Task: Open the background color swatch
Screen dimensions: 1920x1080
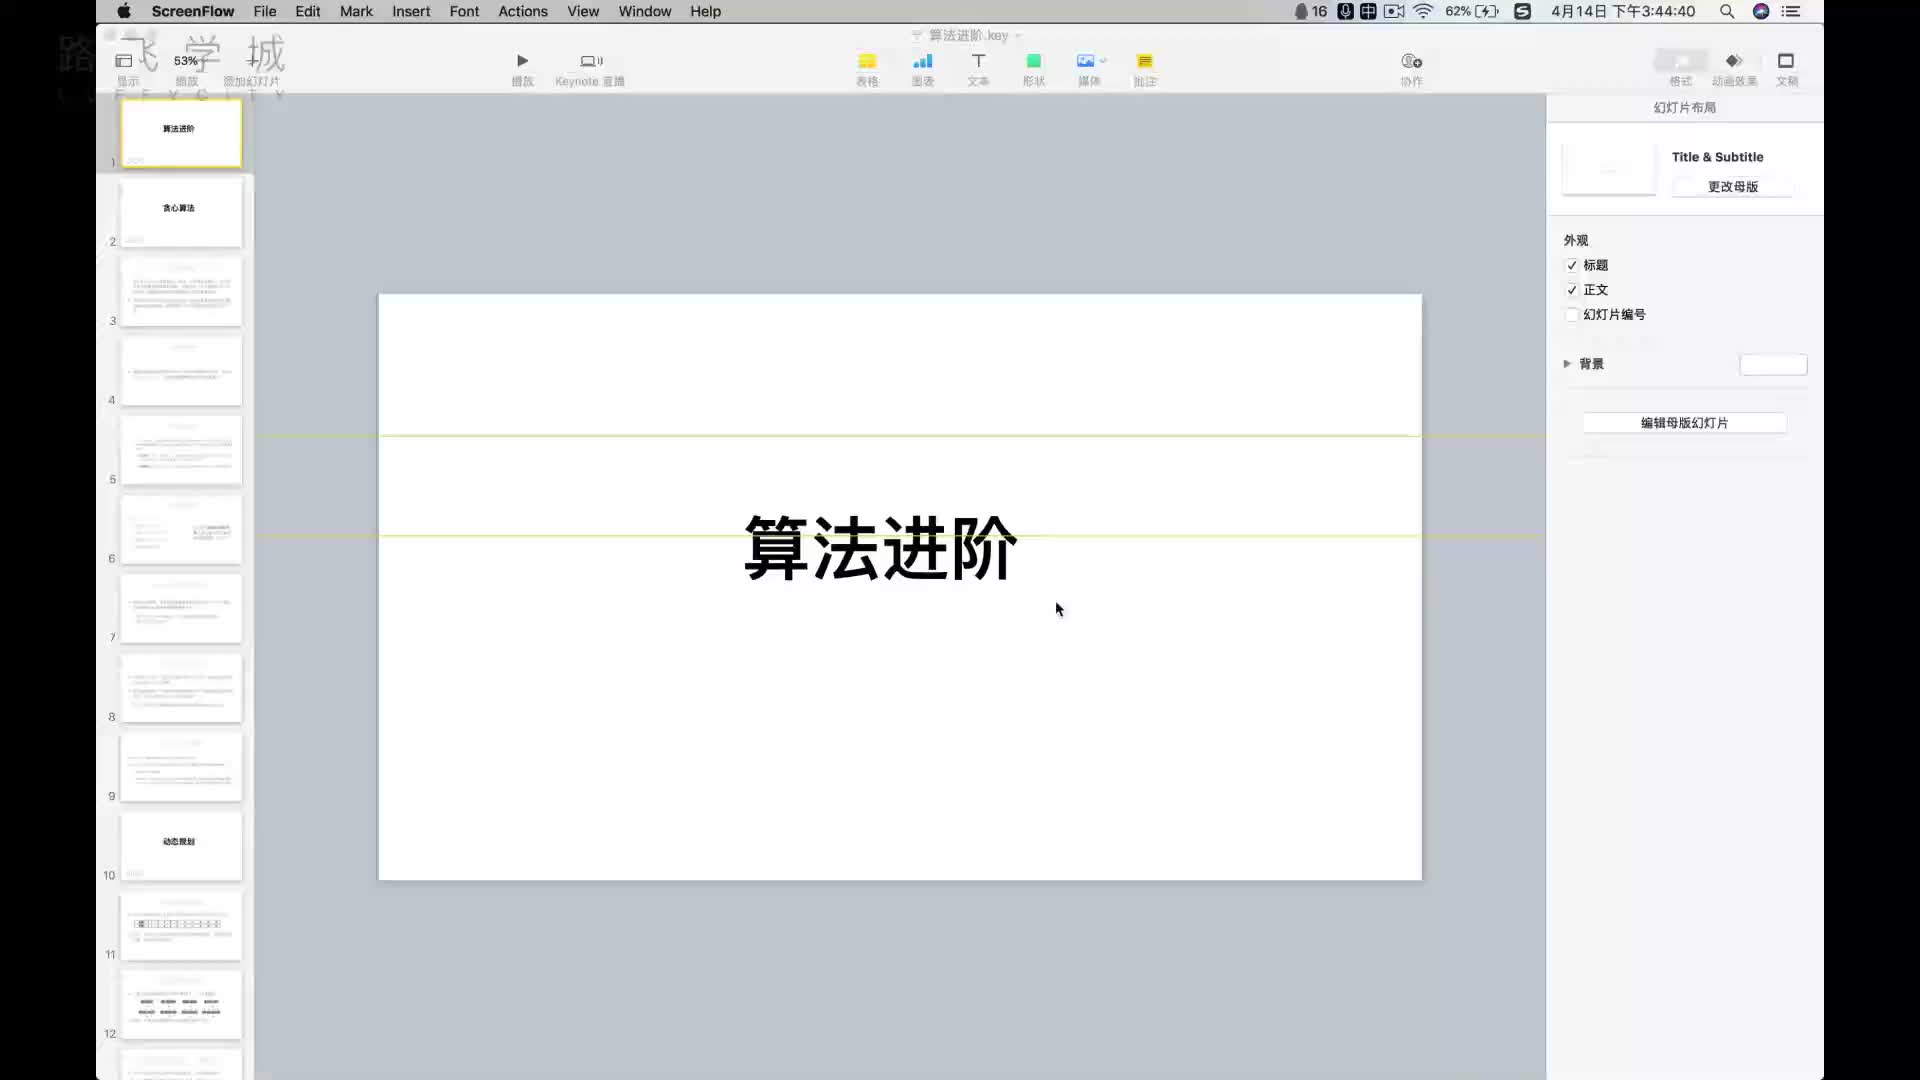Action: pos(1773,365)
